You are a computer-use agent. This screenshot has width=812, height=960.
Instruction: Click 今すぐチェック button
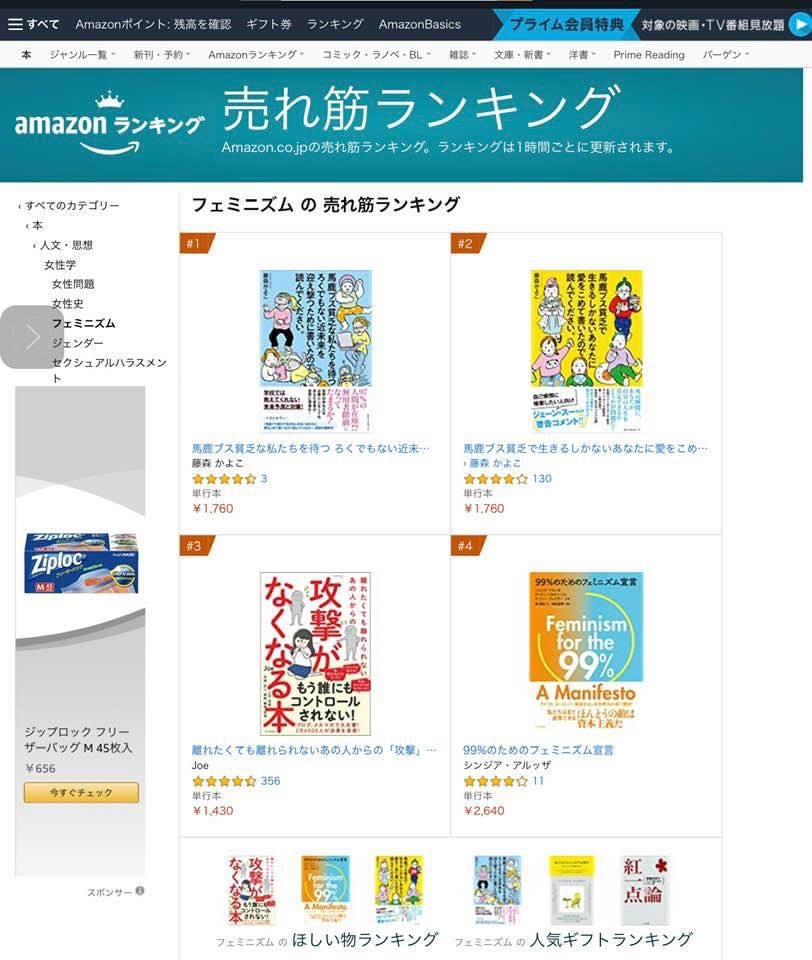pyautogui.click(x=81, y=792)
